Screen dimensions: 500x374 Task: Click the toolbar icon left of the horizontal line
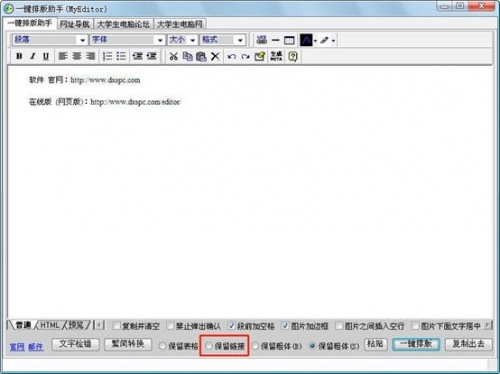(x=262, y=40)
